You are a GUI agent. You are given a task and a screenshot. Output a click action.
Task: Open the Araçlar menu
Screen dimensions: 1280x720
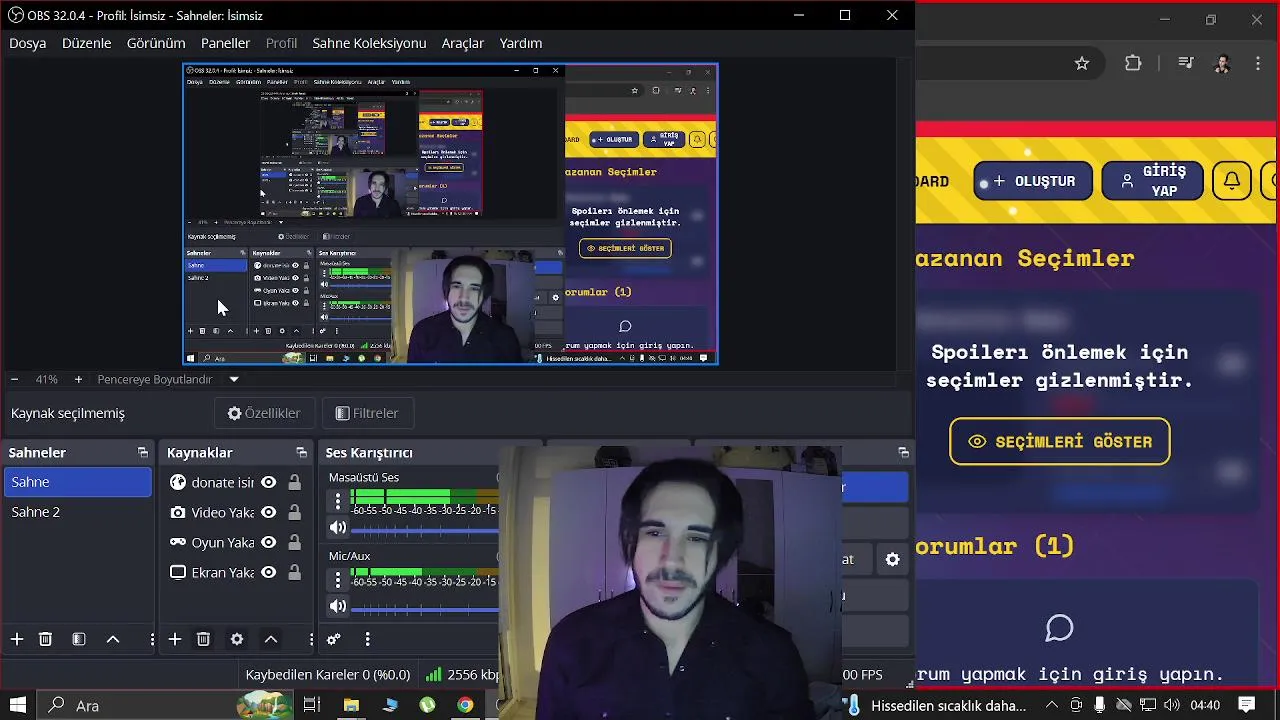(x=463, y=43)
